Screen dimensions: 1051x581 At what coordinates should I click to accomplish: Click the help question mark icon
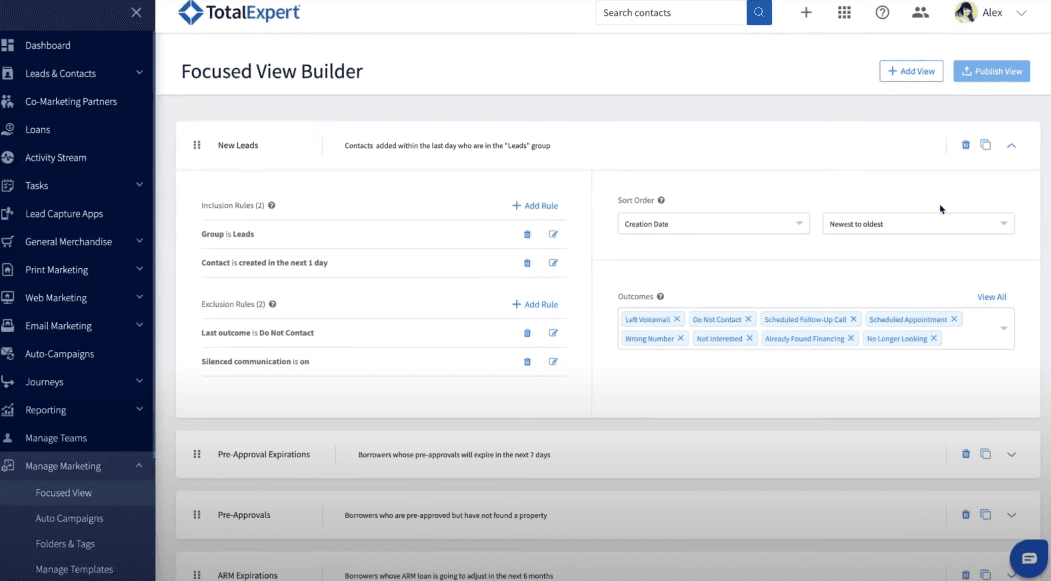pos(882,13)
